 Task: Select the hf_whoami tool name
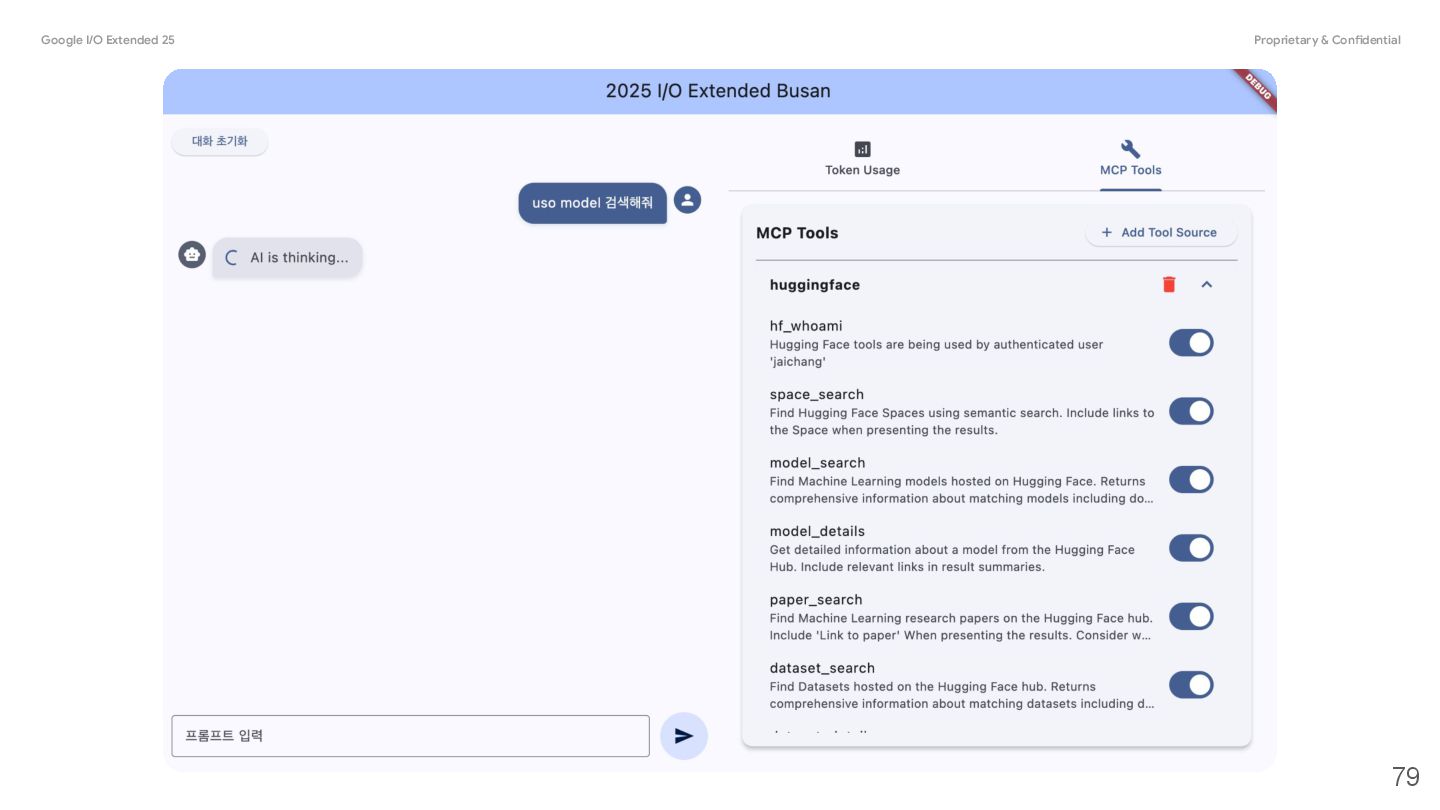click(806, 326)
